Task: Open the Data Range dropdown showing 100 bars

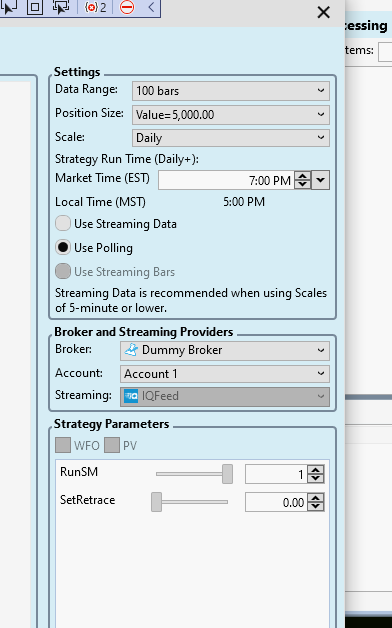Action: [x=231, y=91]
